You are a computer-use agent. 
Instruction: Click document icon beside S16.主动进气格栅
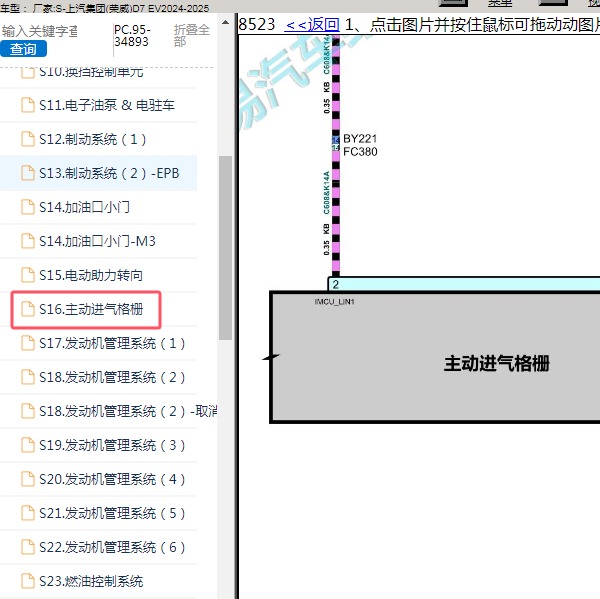tap(28, 309)
